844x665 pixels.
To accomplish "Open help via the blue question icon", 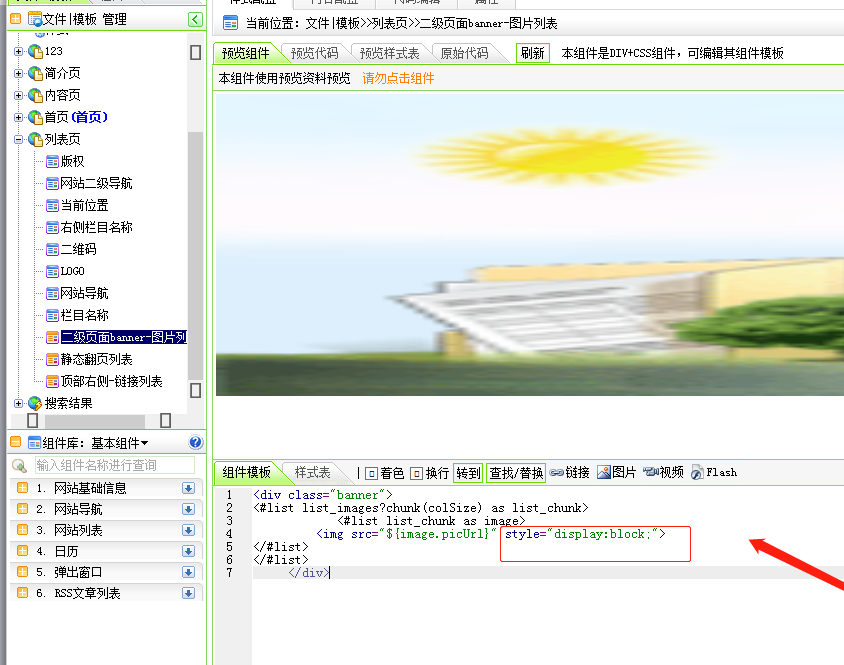I will (195, 443).
